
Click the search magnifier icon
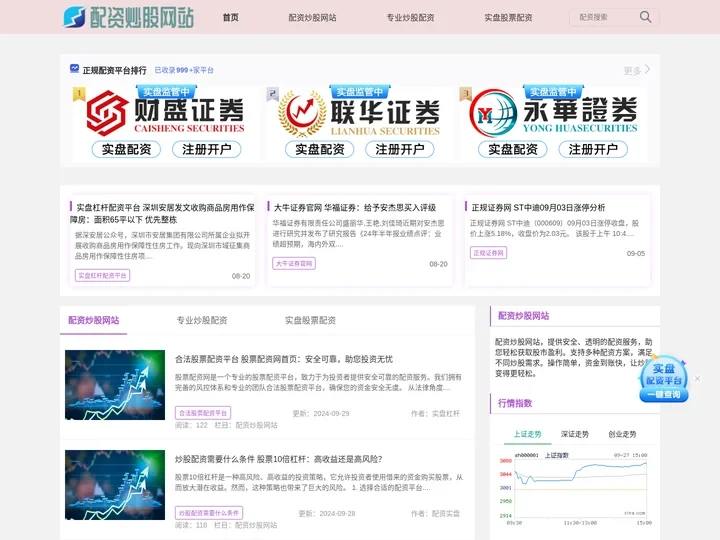tap(645, 17)
